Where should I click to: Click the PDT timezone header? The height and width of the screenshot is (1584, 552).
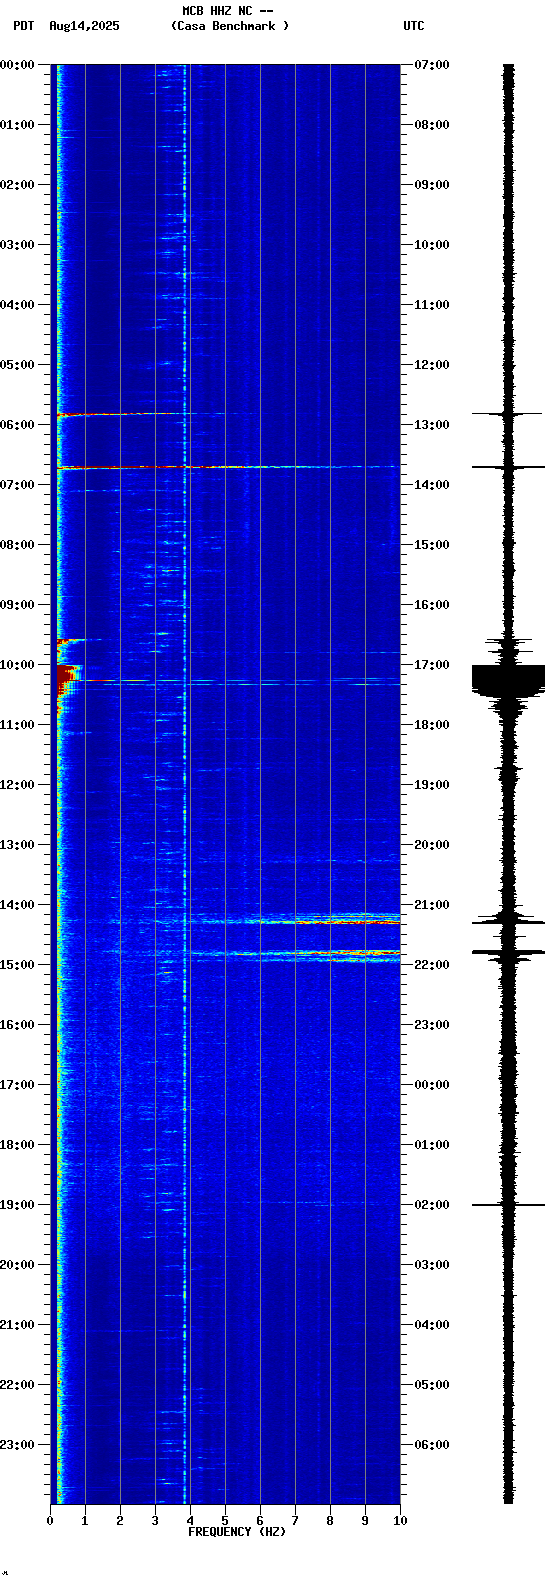(x=23, y=26)
